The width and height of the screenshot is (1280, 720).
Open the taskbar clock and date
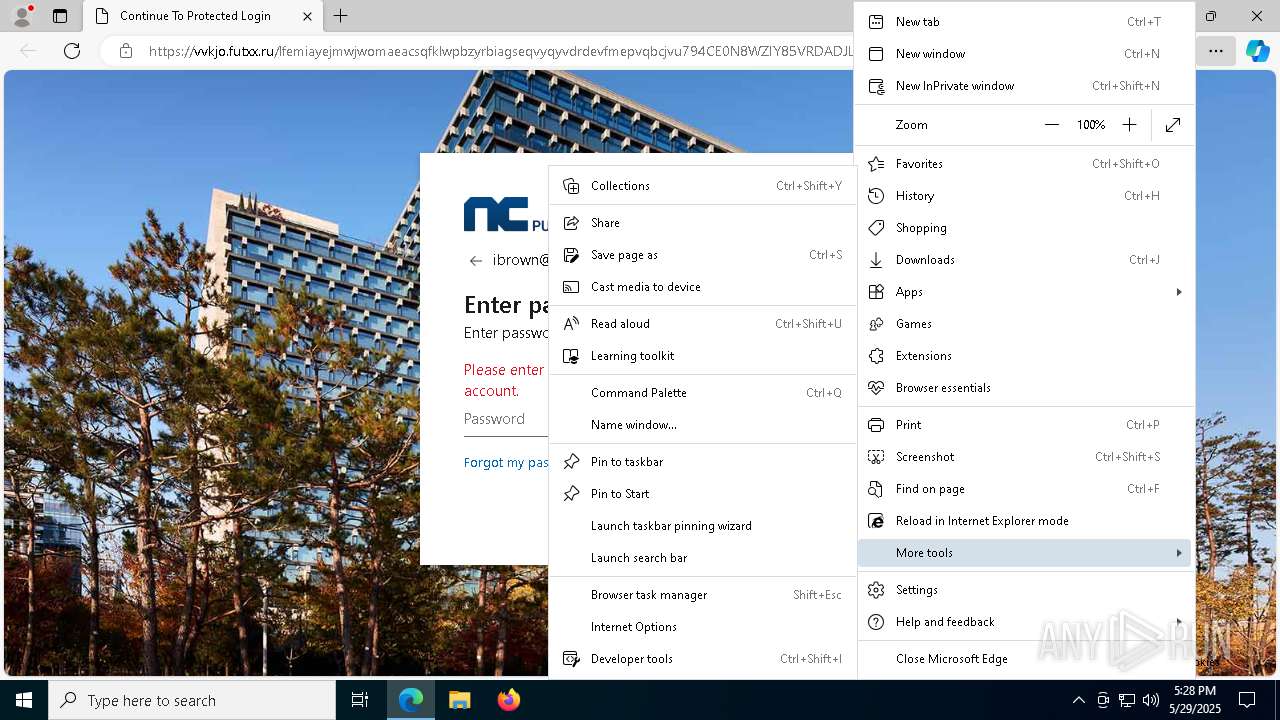pos(1195,700)
